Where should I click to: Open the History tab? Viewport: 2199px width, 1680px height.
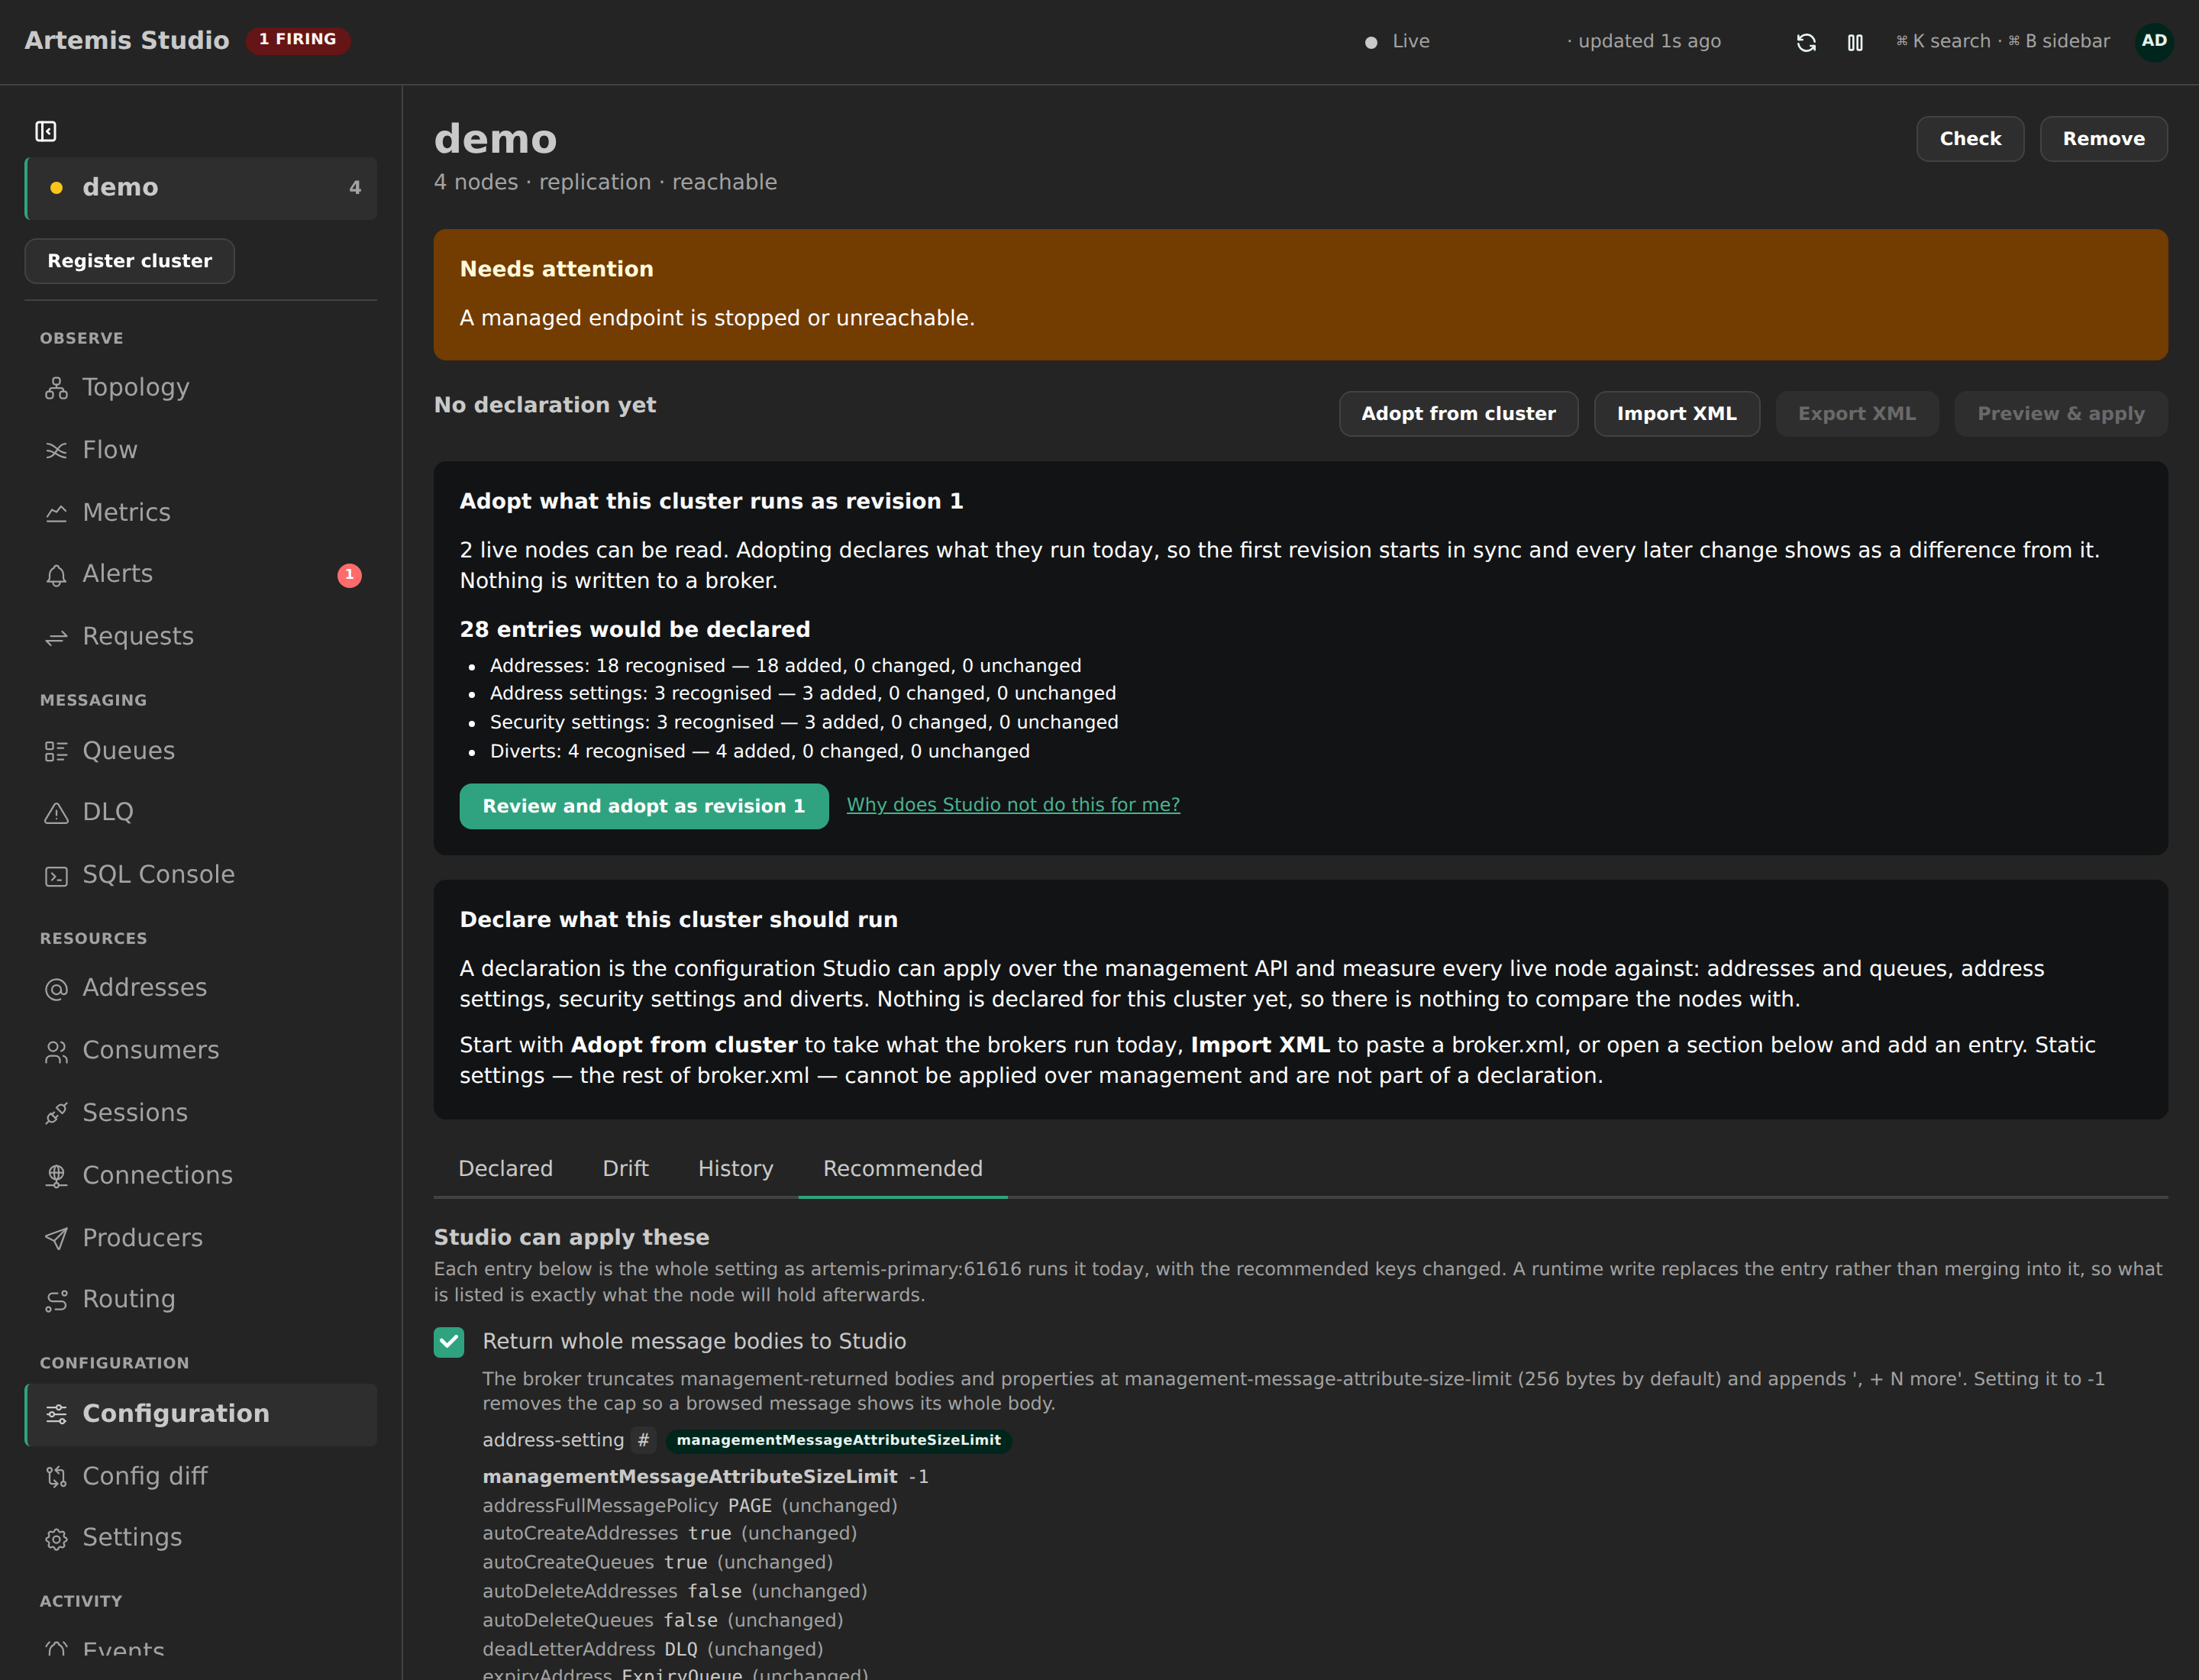coord(735,1168)
